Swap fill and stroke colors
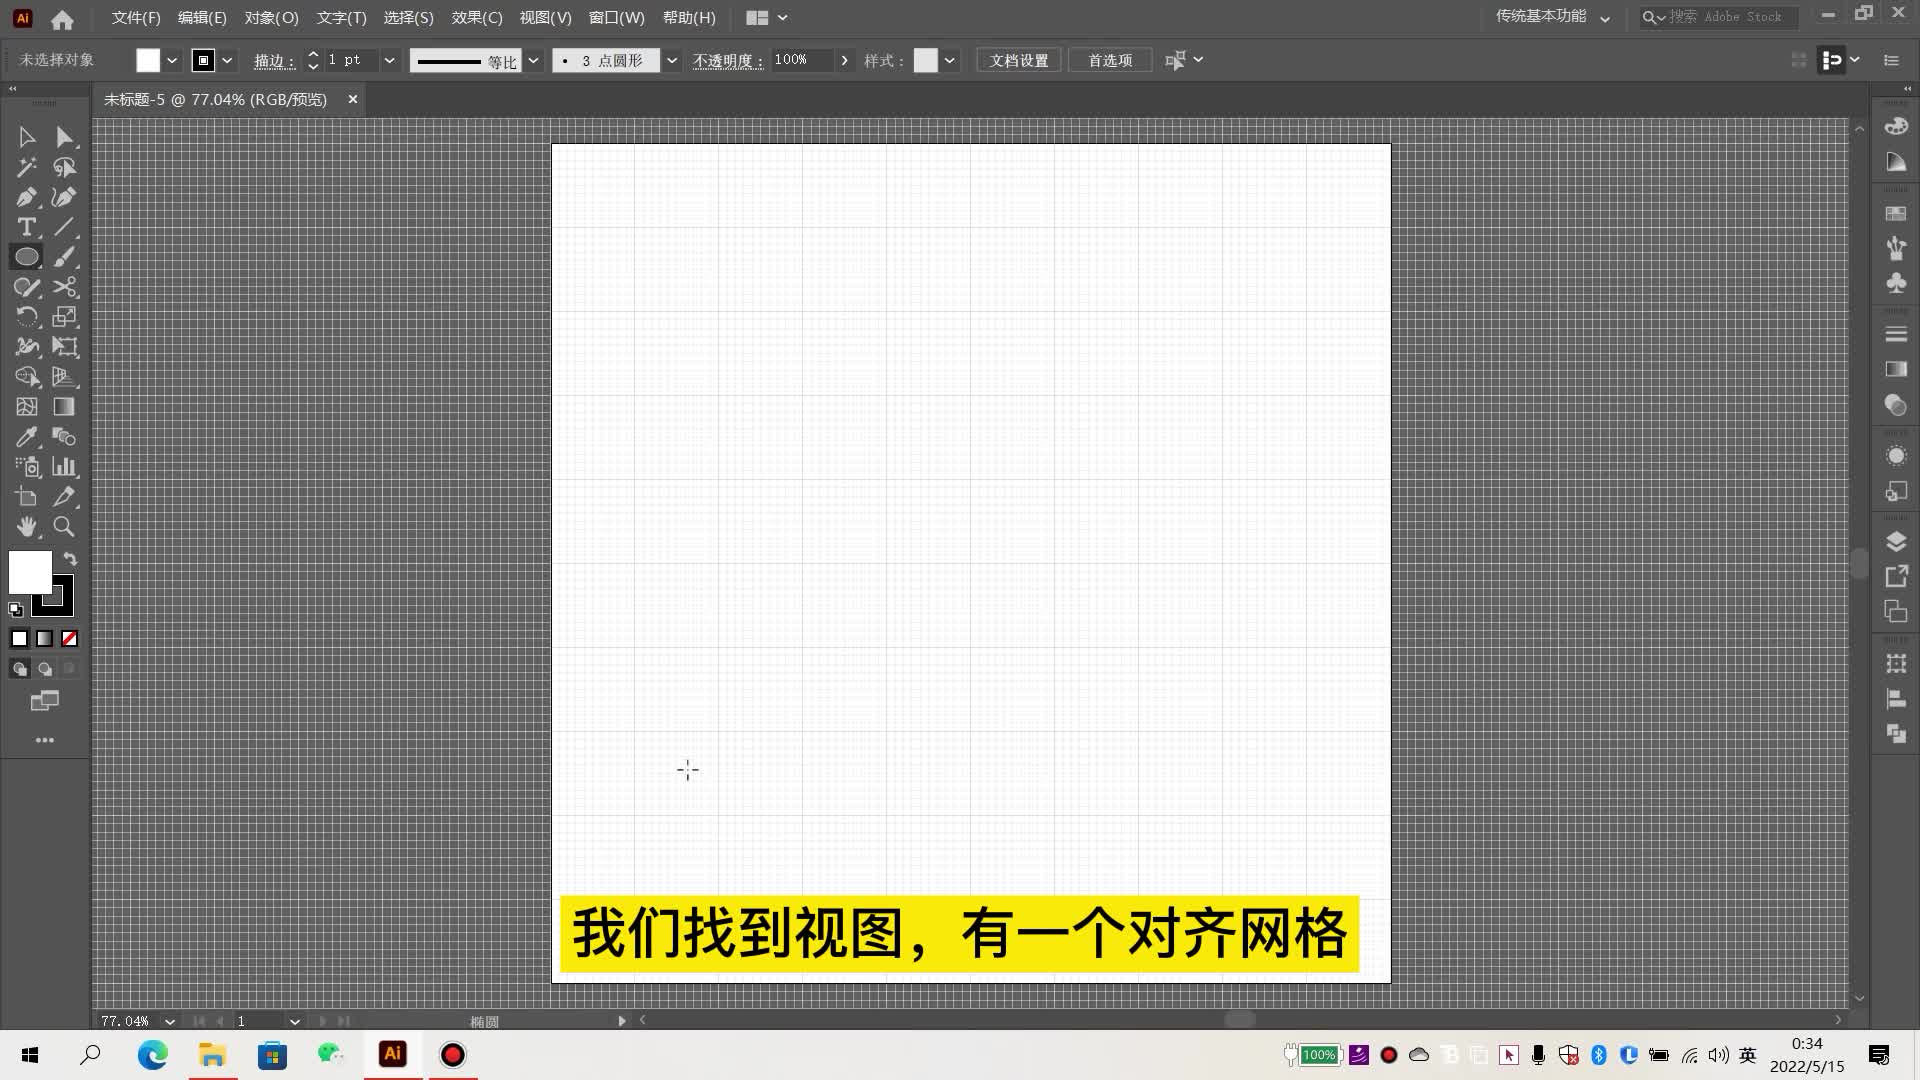Viewport: 1920px width, 1080px height. (70, 559)
